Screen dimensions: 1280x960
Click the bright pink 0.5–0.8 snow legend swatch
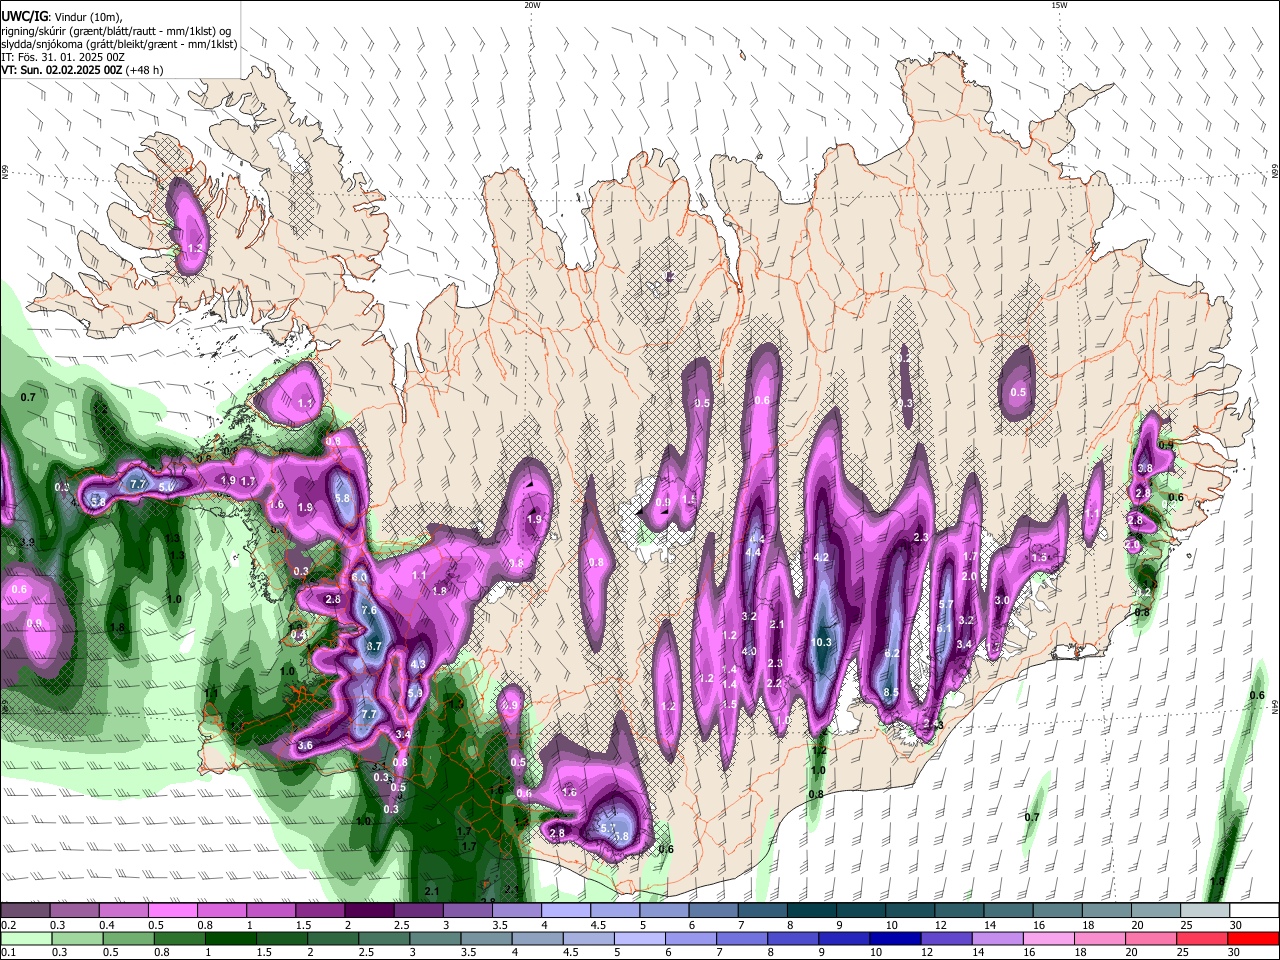(x=172, y=911)
